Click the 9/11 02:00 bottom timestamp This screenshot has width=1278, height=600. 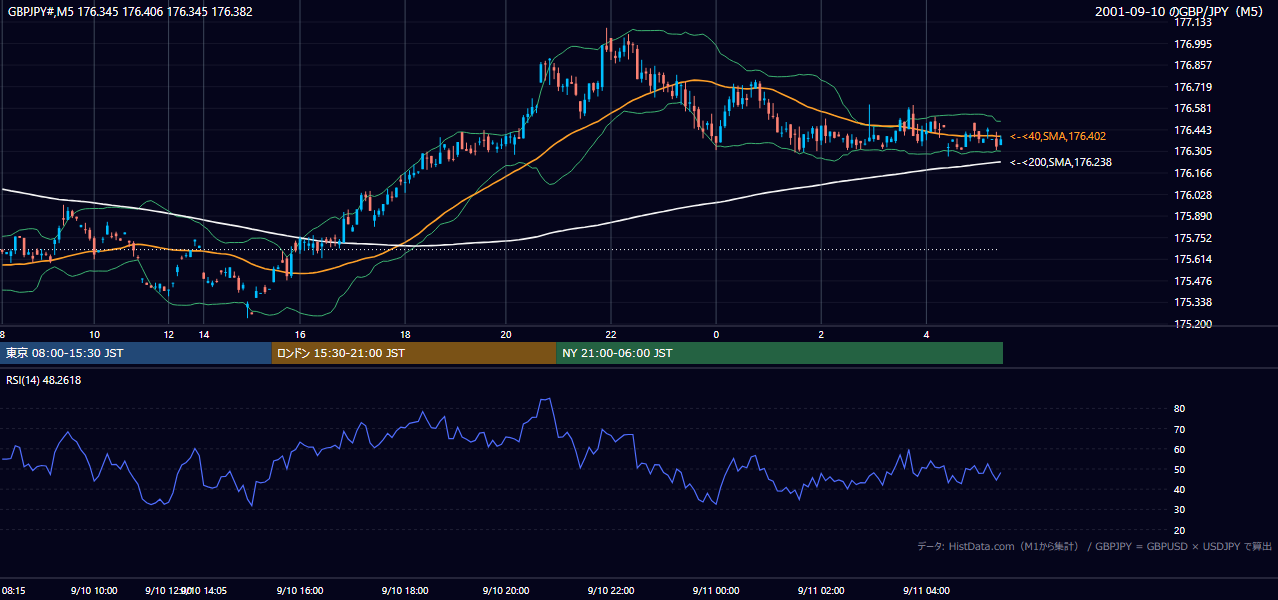point(821,591)
